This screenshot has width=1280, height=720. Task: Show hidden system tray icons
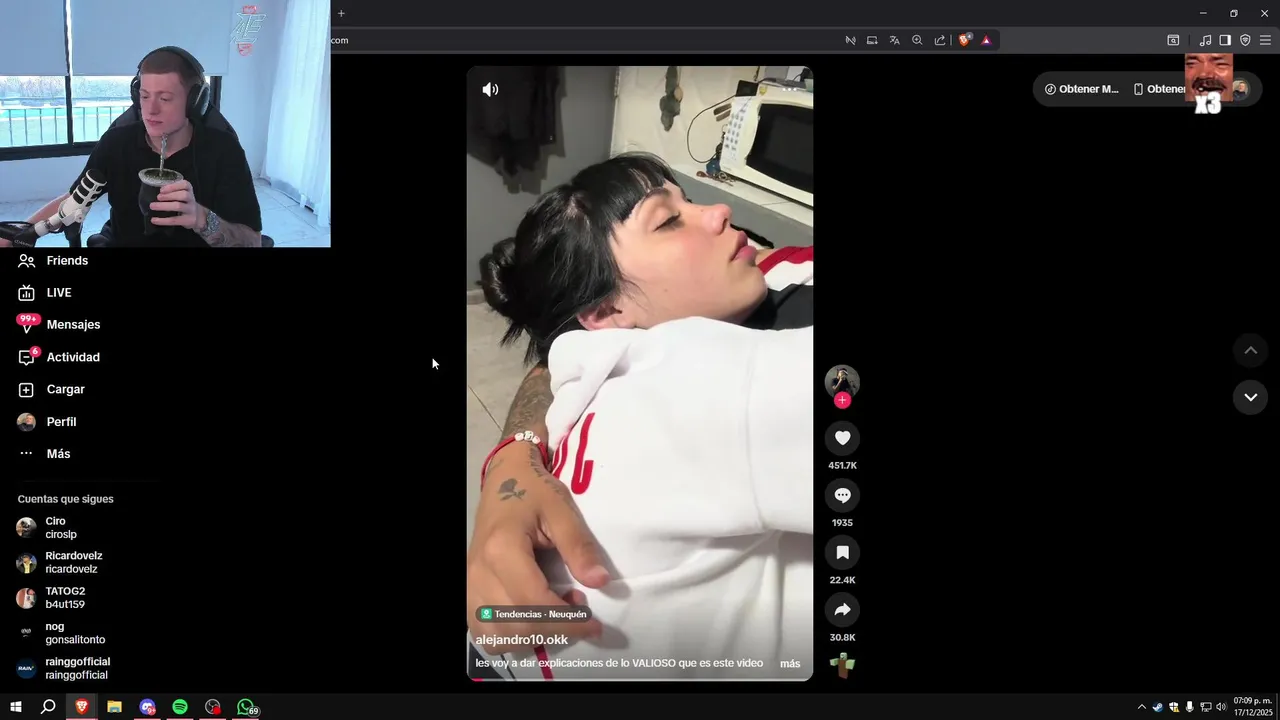1141,707
